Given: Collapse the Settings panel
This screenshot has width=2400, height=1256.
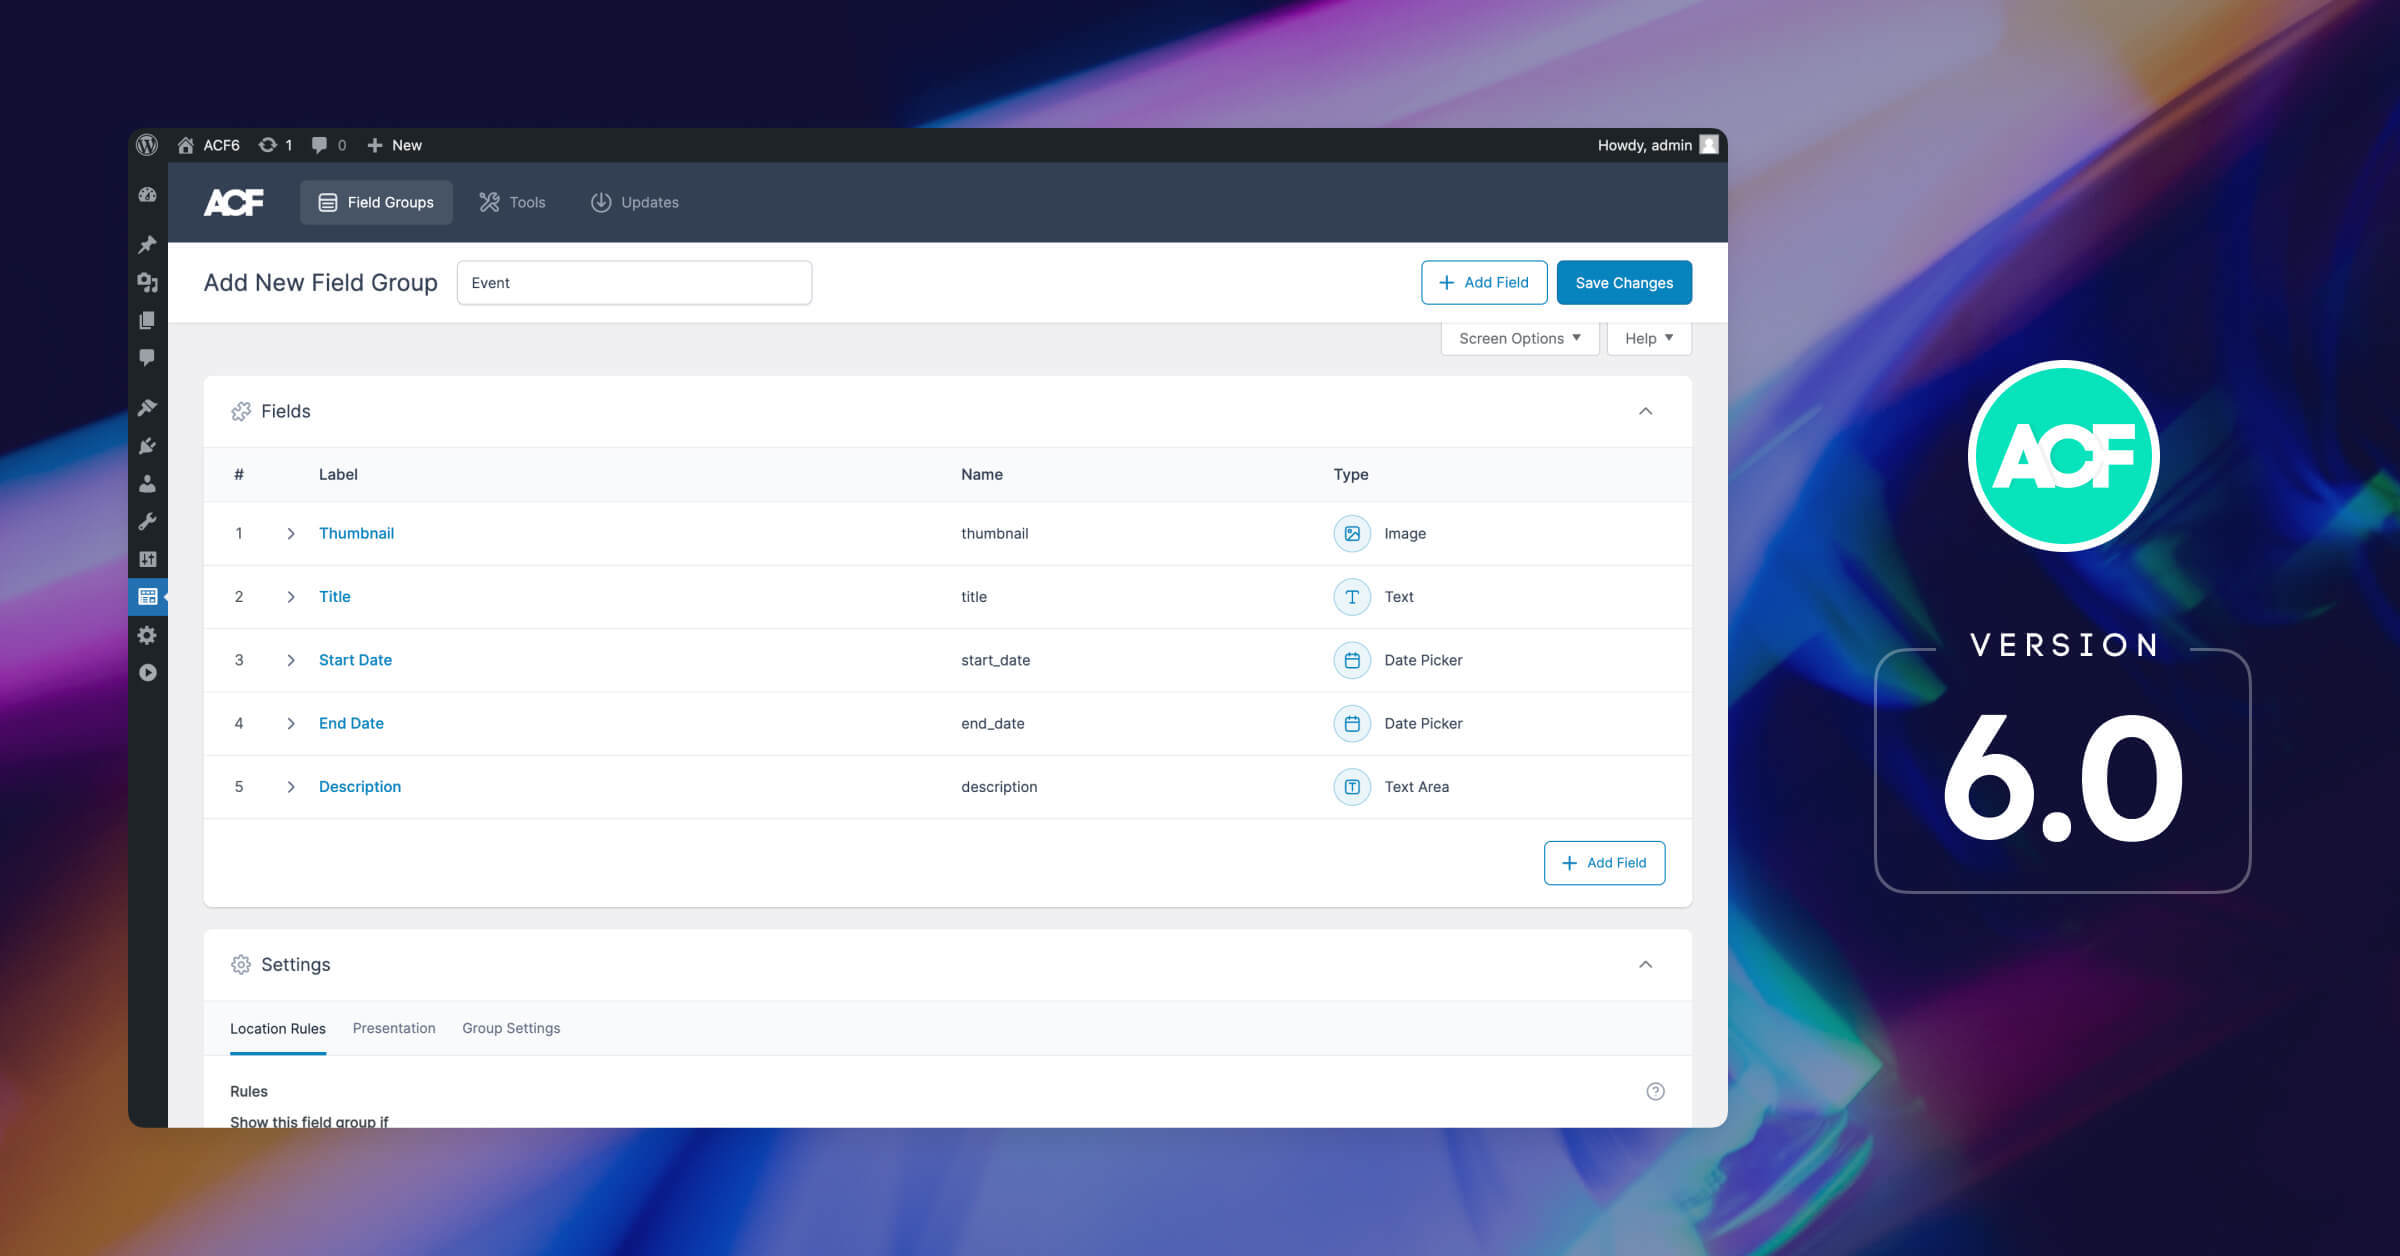Looking at the screenshot, I should pyautogui.click(x=1645, y=964).
